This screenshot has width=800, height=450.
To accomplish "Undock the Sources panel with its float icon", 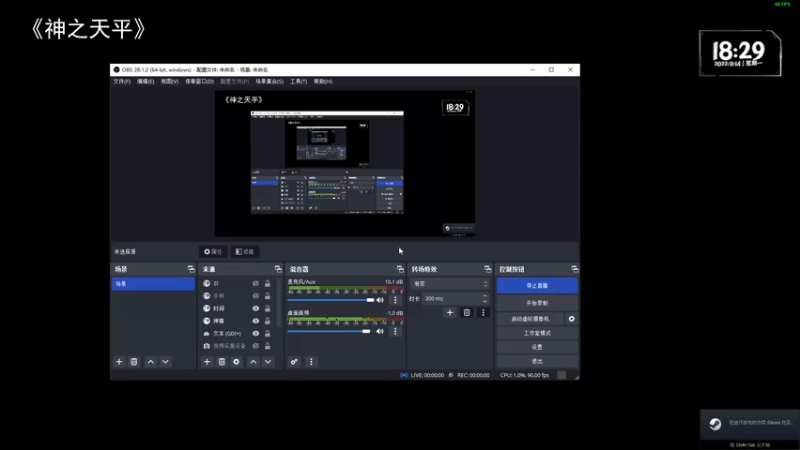I will 278,269.
